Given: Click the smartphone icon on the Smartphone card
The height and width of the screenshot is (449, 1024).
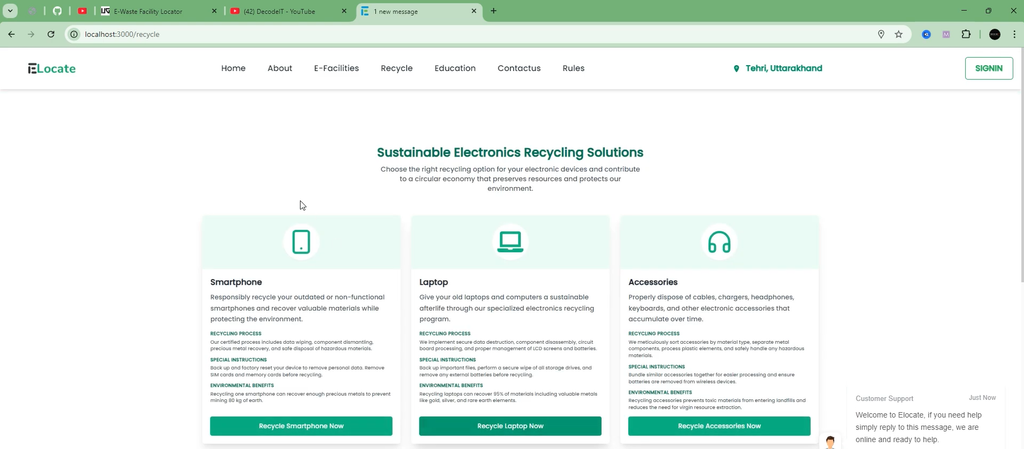Looking at the screenshot, I should coord(301,242).
